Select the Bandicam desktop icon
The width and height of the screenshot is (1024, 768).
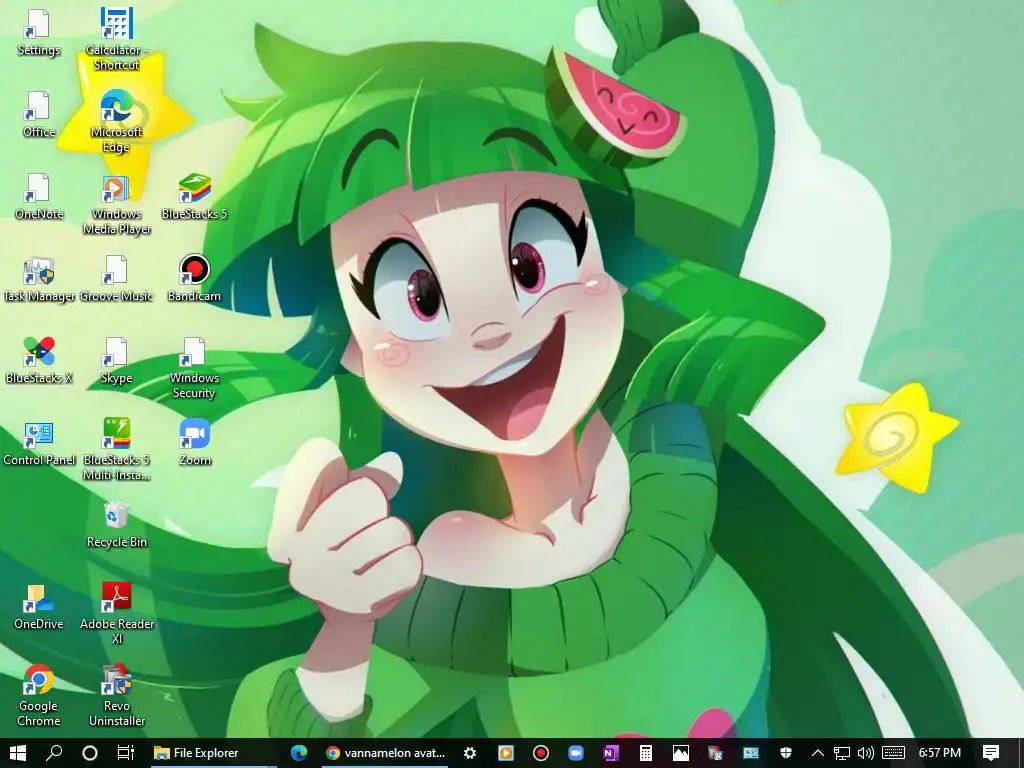tap(194, 279)
